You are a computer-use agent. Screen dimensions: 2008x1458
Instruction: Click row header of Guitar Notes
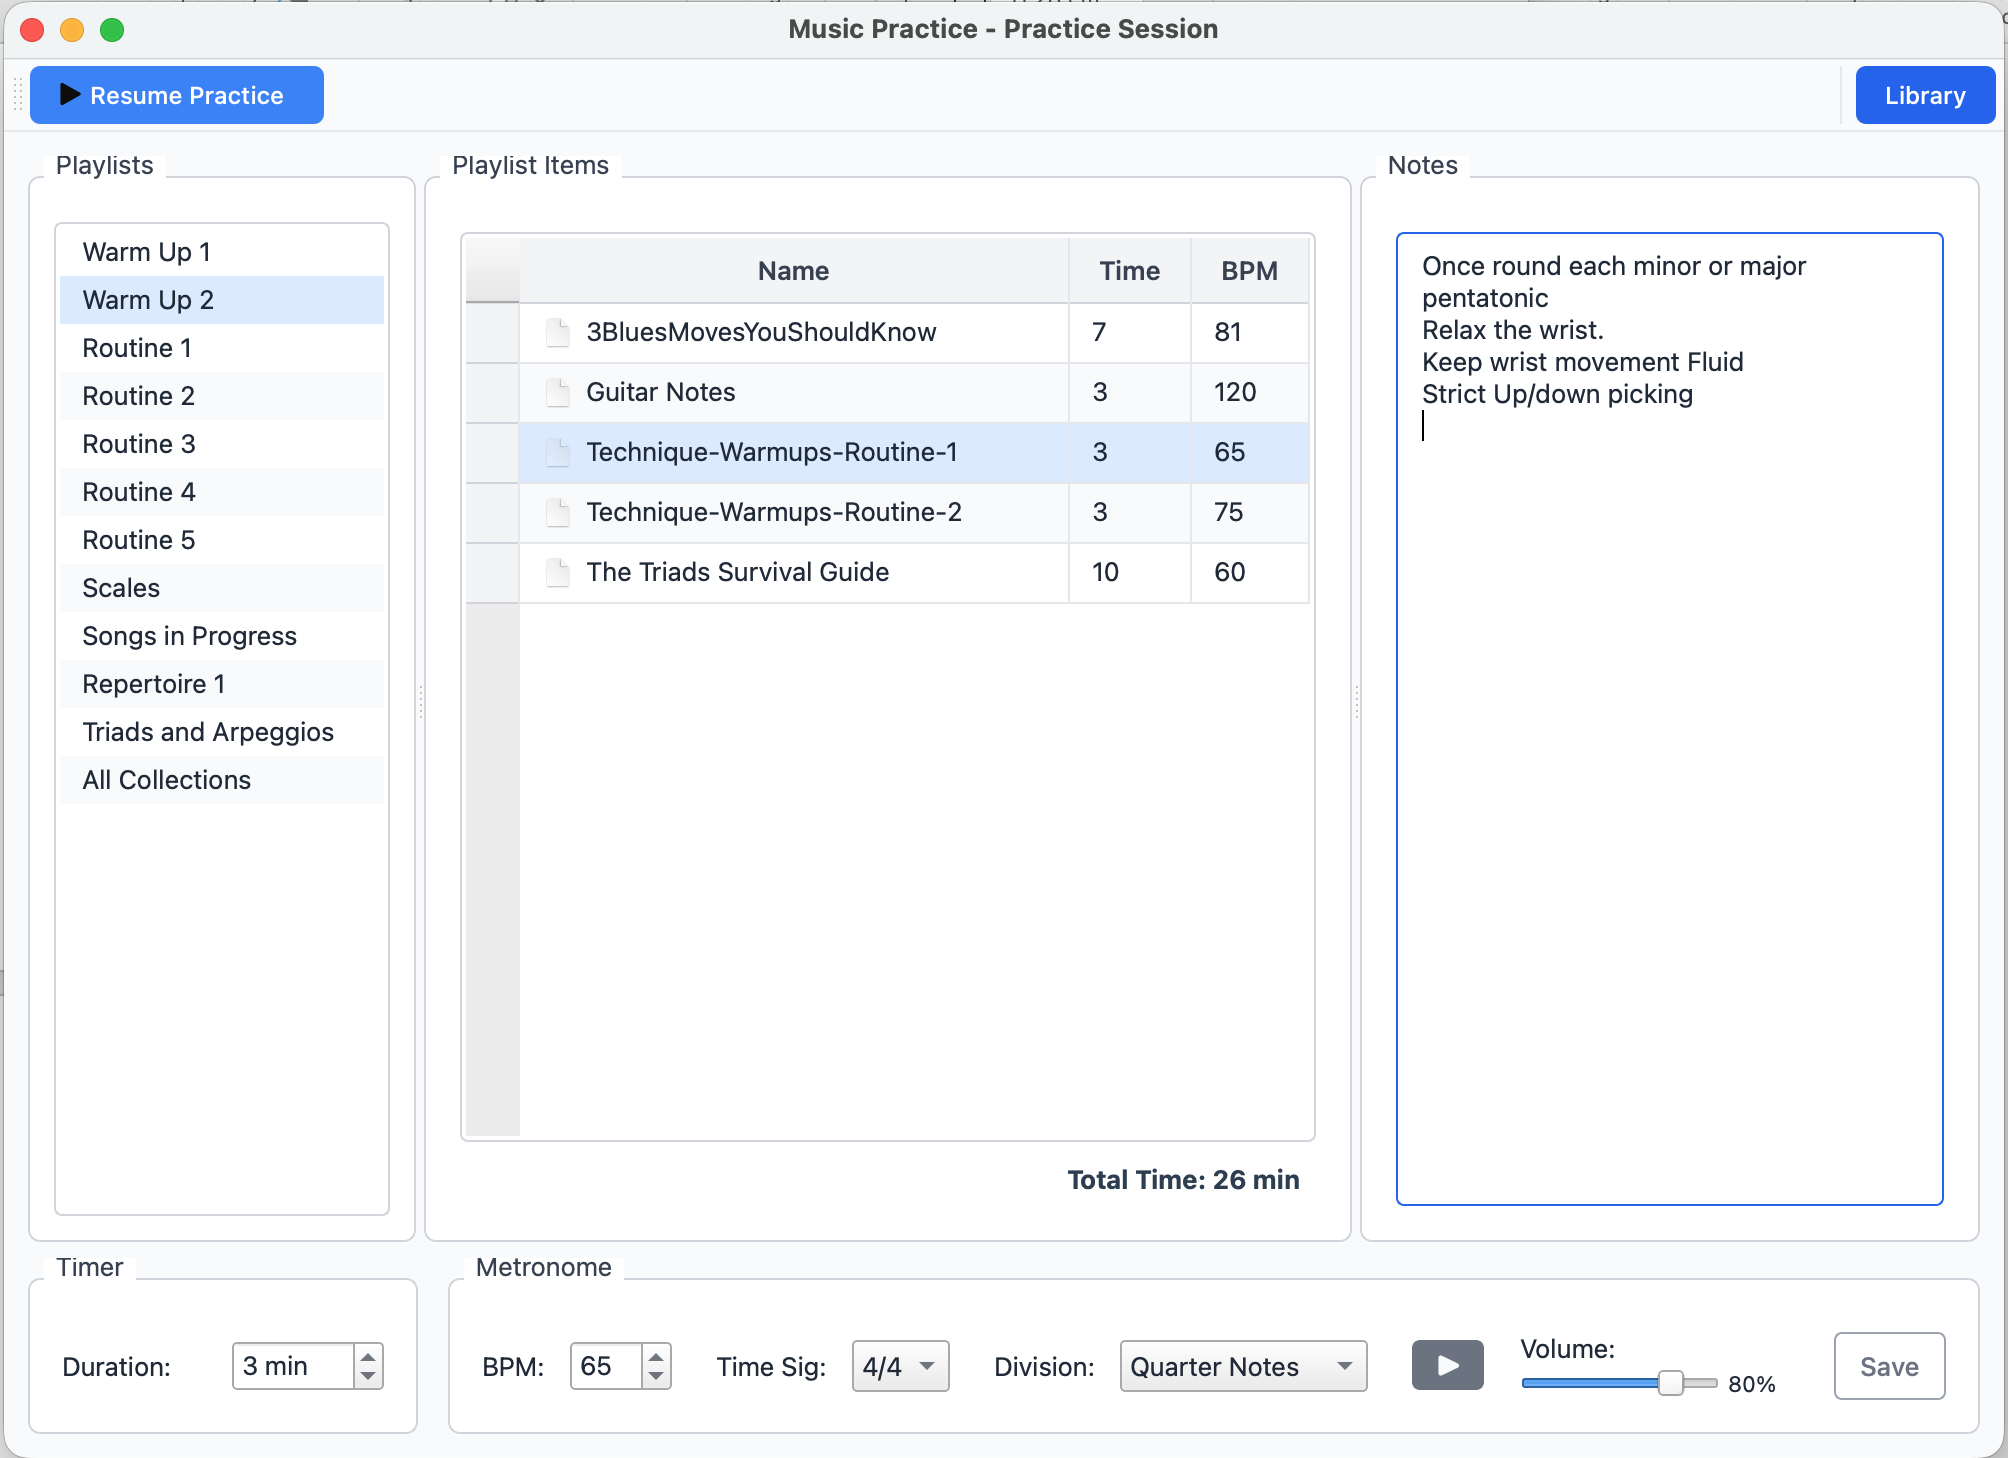[x=493, y=392]
